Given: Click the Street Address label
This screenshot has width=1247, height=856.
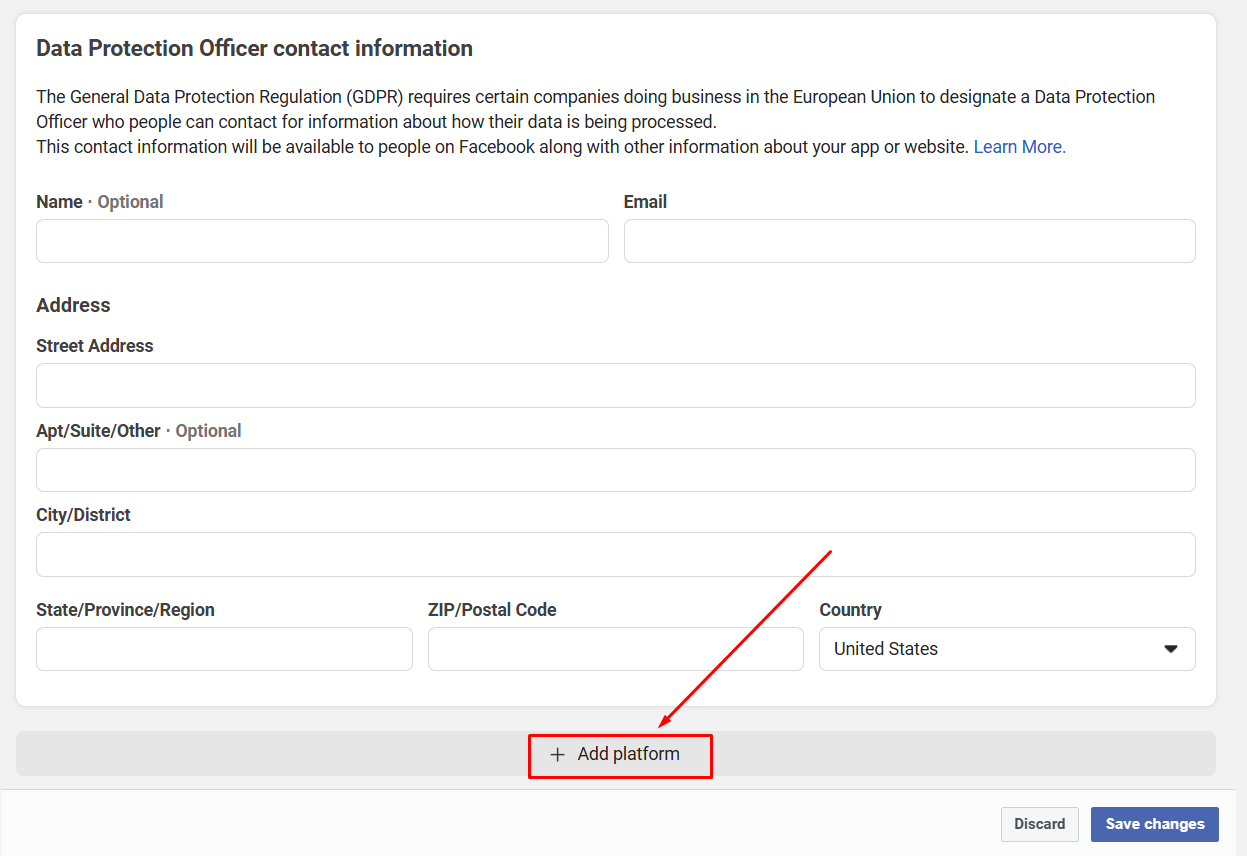Looking at the screenshot, I should tap(95, 346).
